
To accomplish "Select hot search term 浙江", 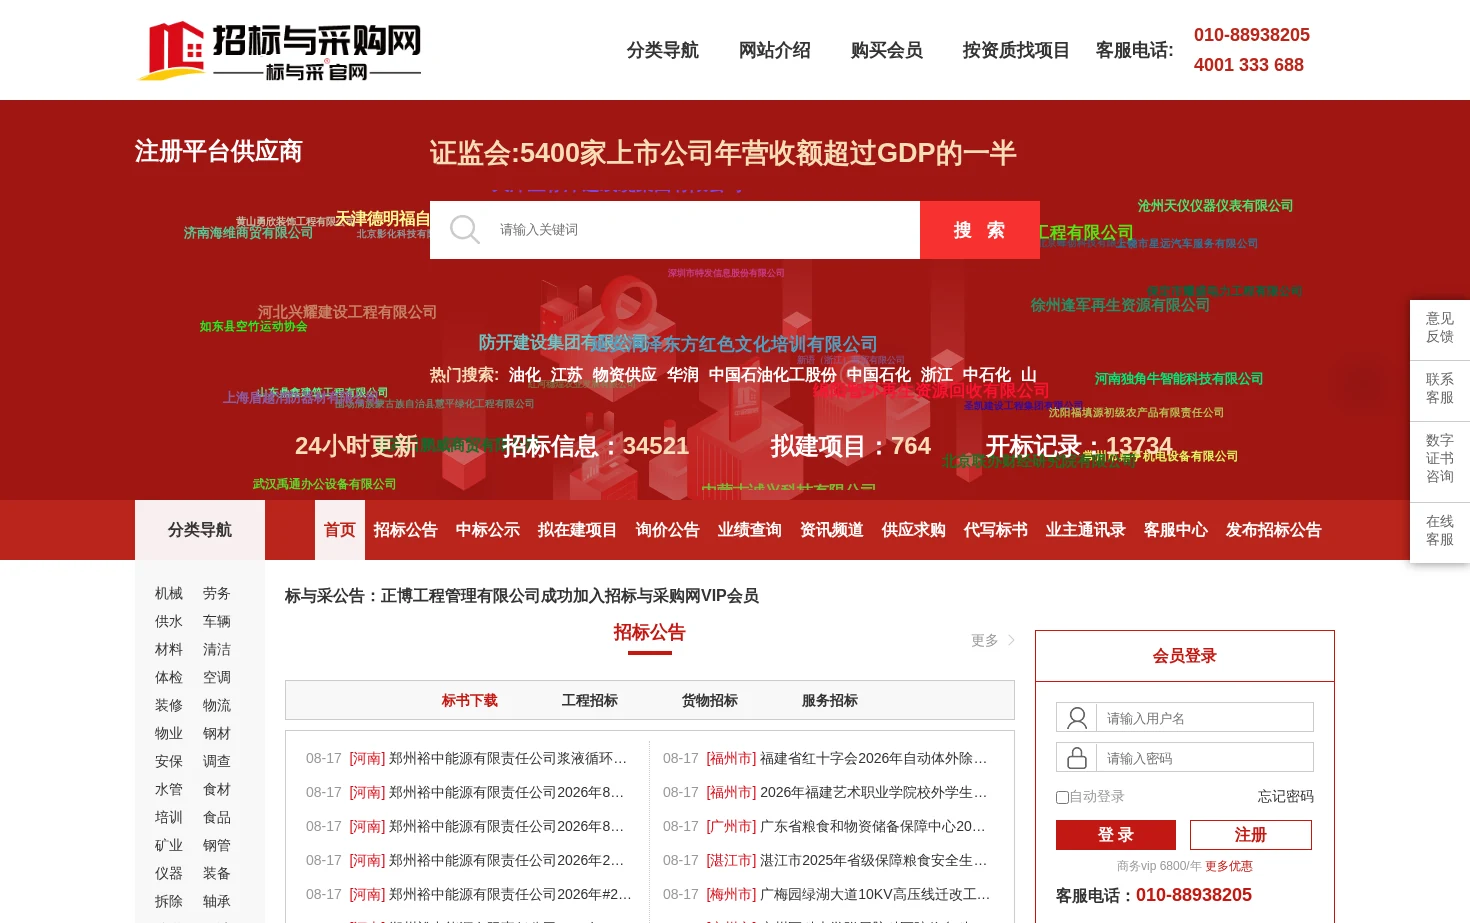I will coord(937,375).
